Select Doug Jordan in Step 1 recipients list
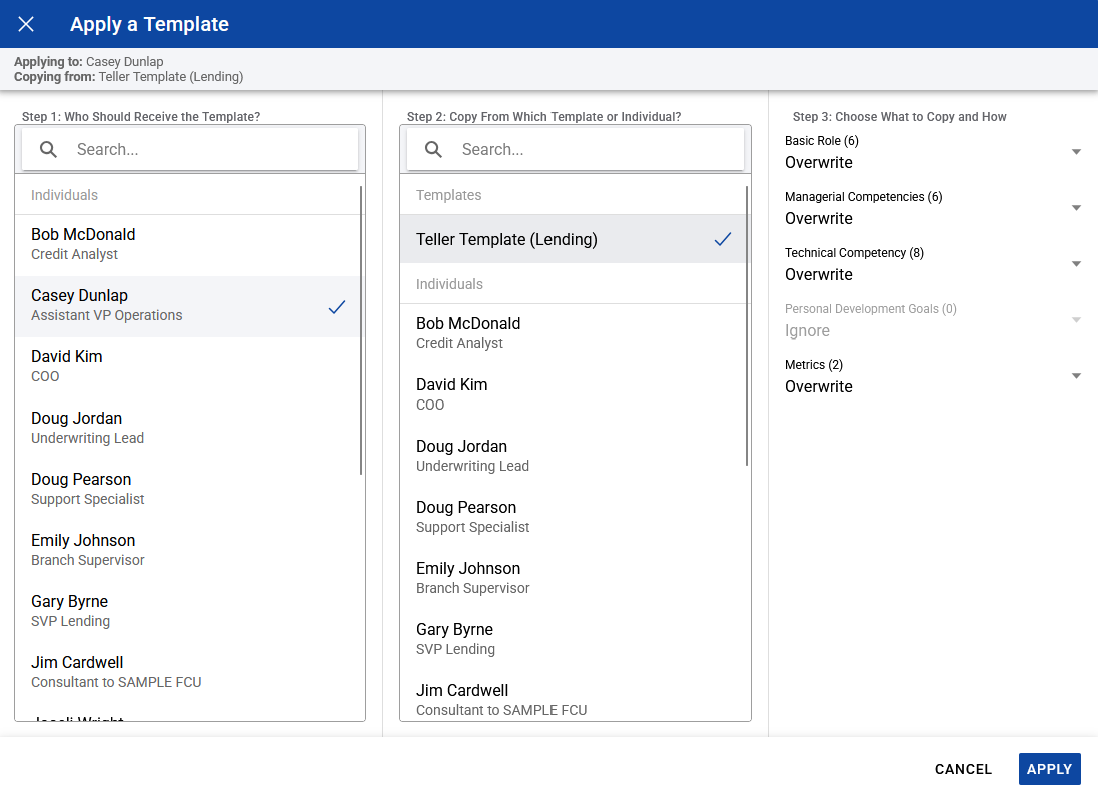The height and width of the screenshot is (800, 1098). [x=187, y=428]
